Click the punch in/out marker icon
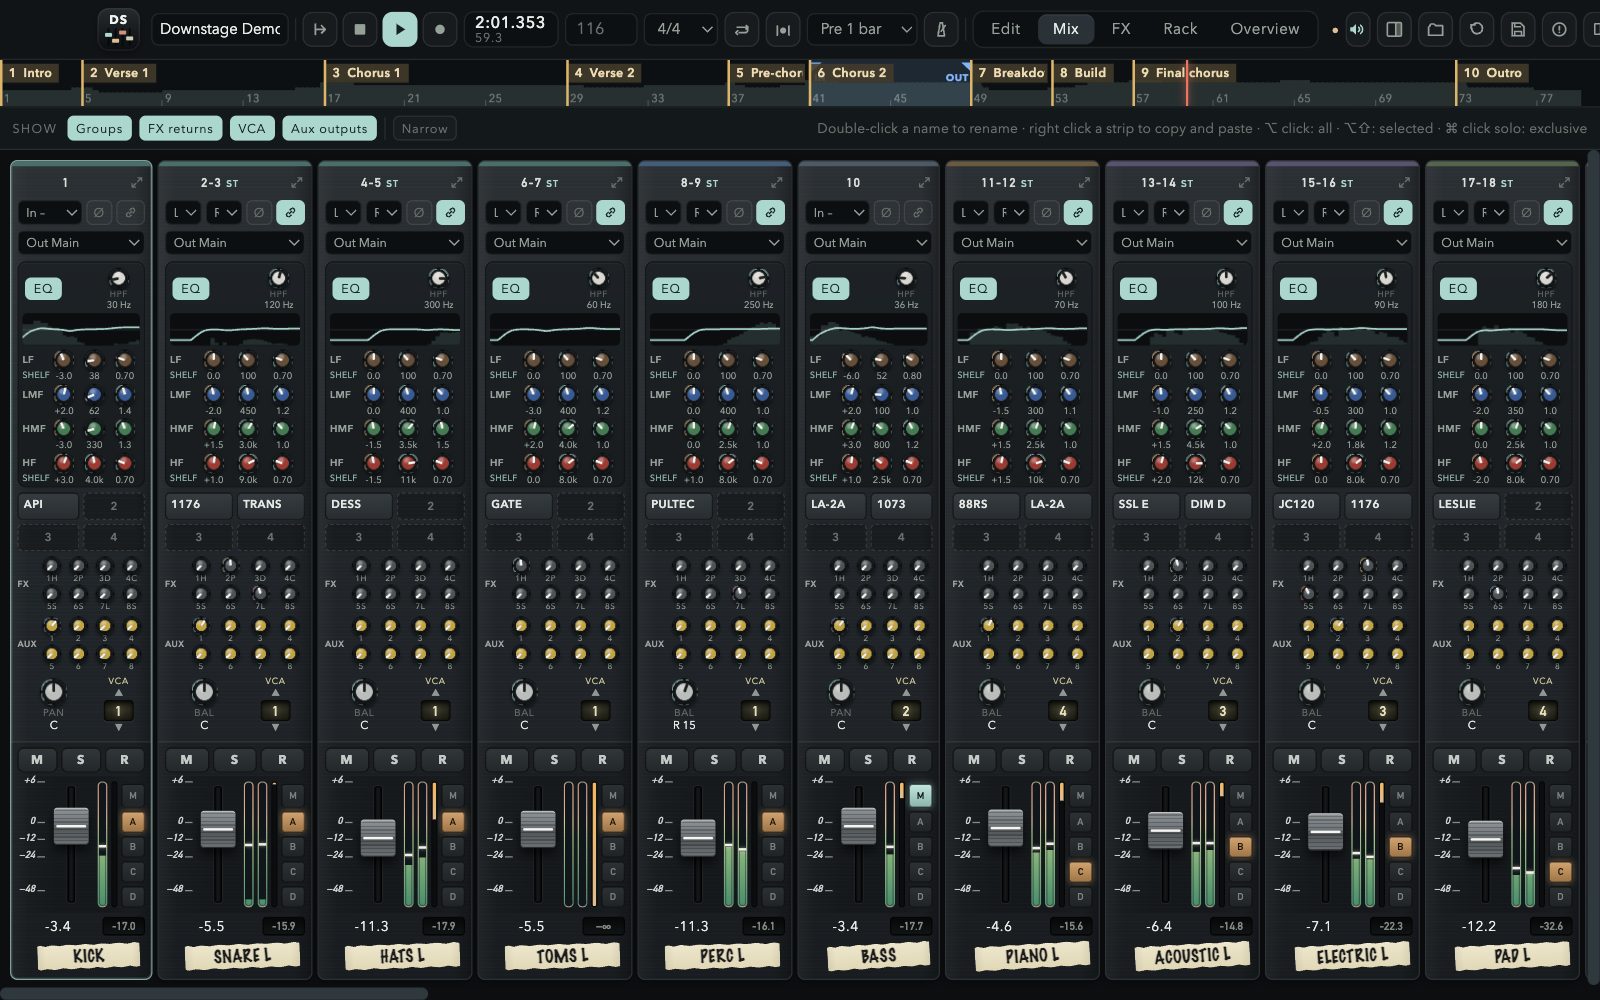The image size is (1600, 1000). [783, 29]
